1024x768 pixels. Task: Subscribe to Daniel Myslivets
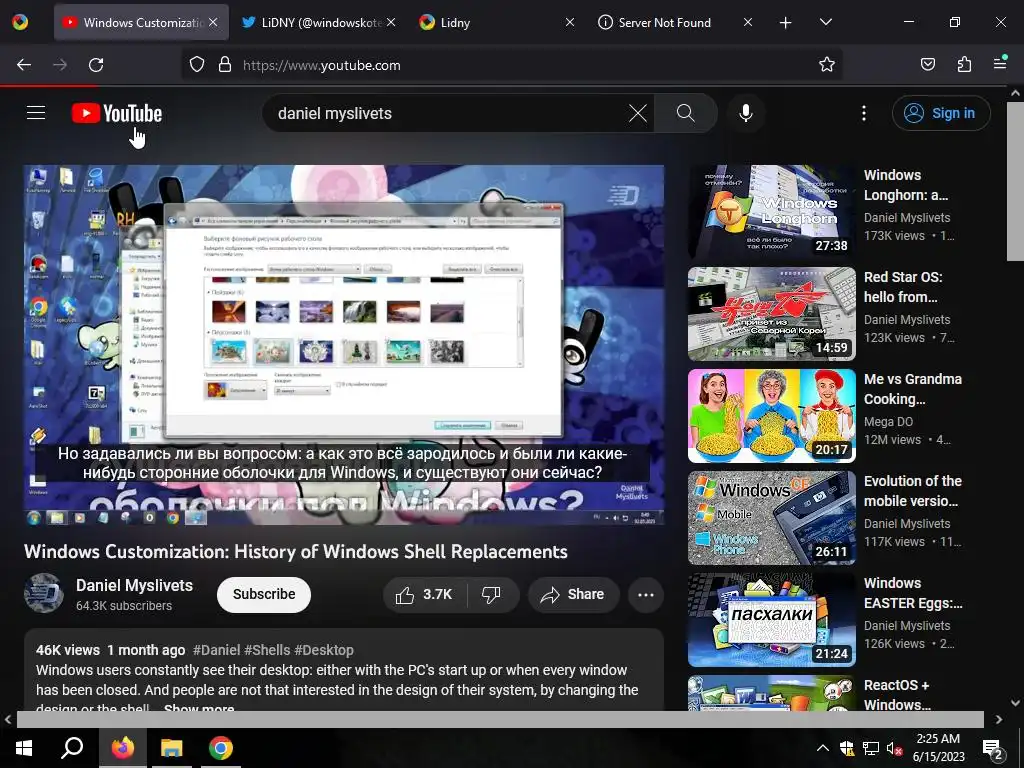tap(264, 594)
